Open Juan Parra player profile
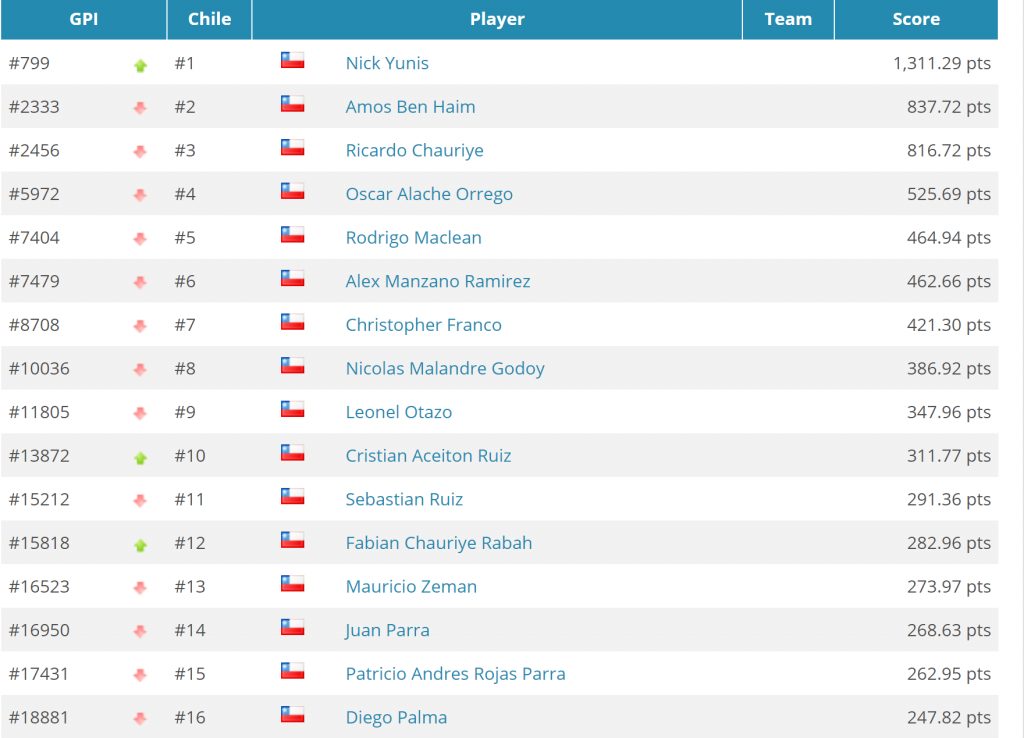Screen dimensions: 1024x738 [387, 631]
